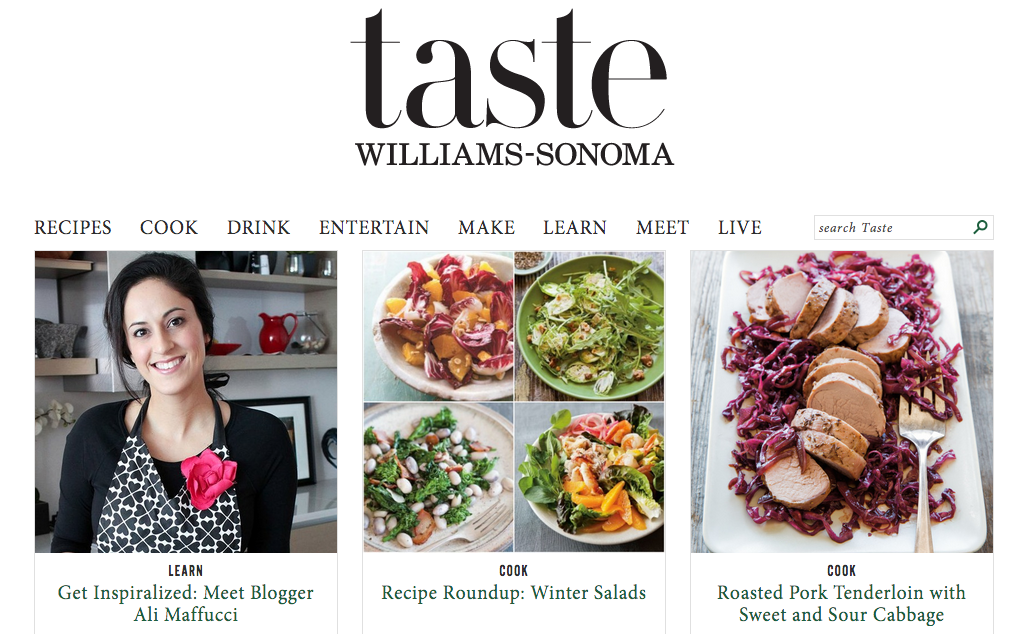Screen dimensions: 1021x634
Task: Click the COOK label above Winter Salads
Action: [x=514, y=571]
